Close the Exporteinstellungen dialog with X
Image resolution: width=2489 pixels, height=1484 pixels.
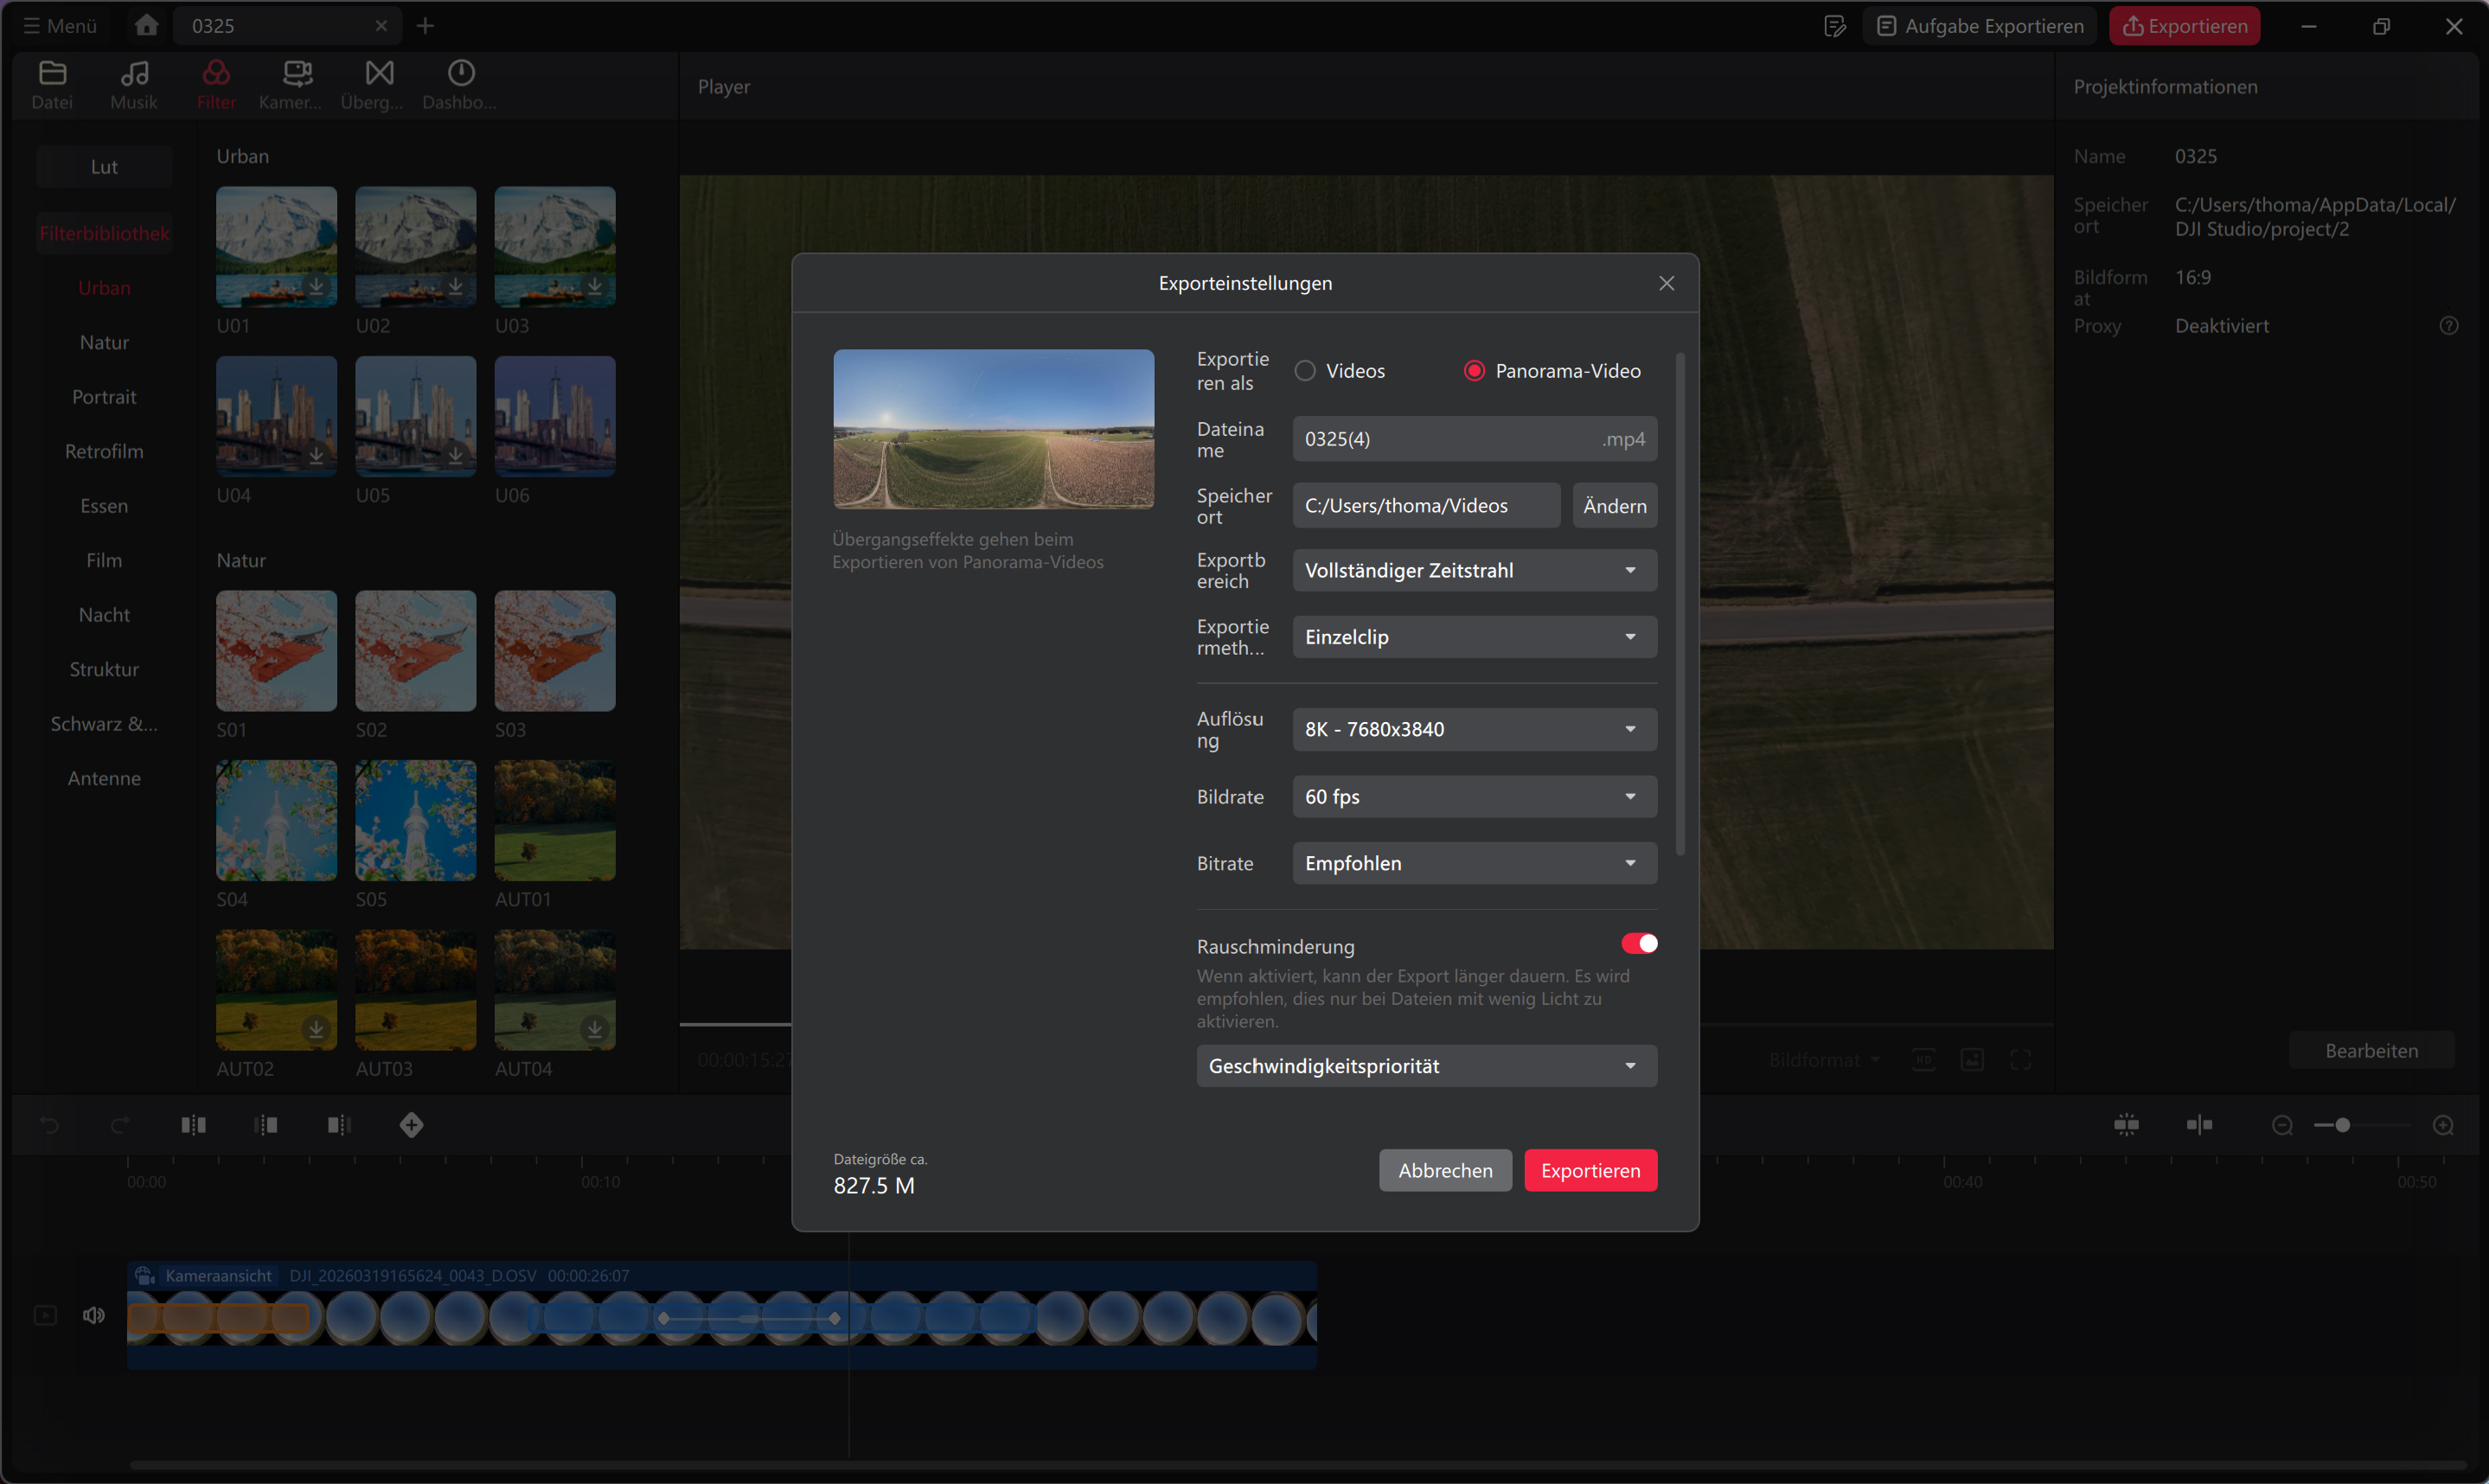[x=1666, y=283]
